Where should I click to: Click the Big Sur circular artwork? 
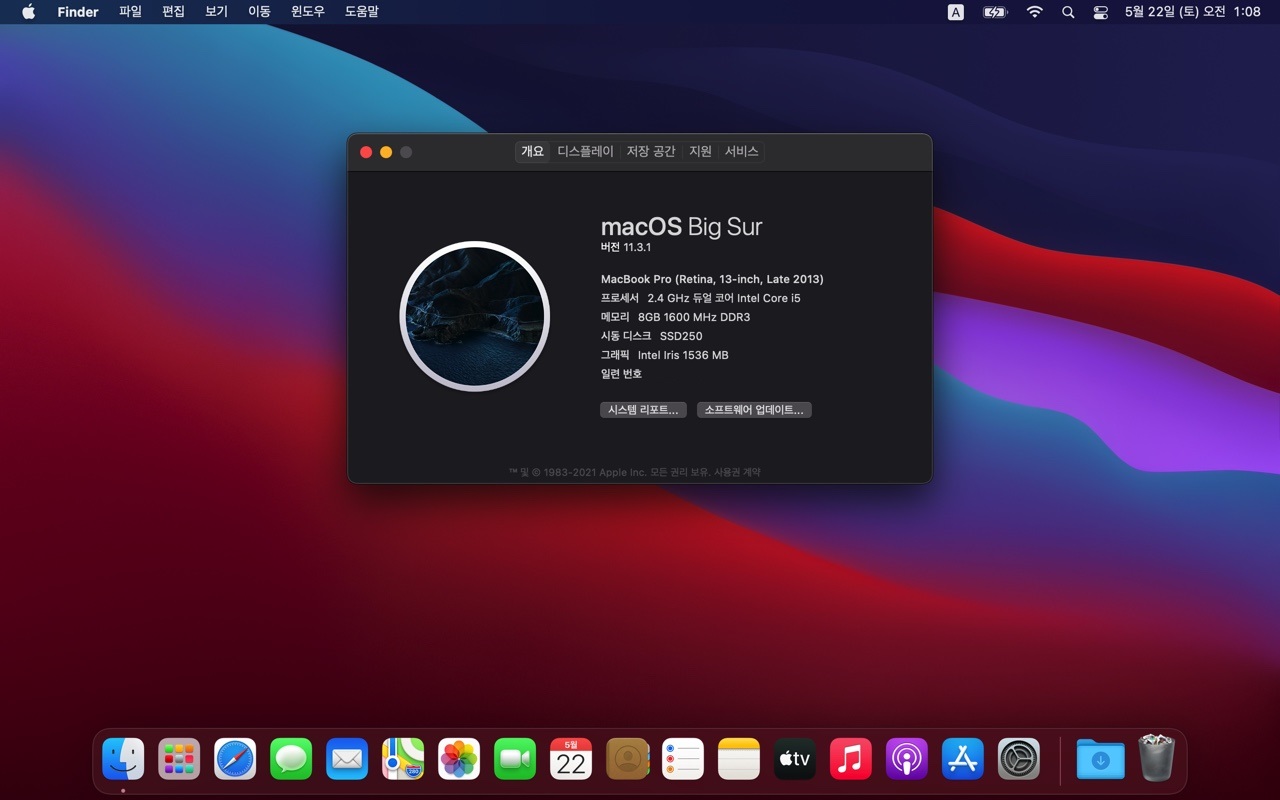pyautogui.click(x=474, y=316)
